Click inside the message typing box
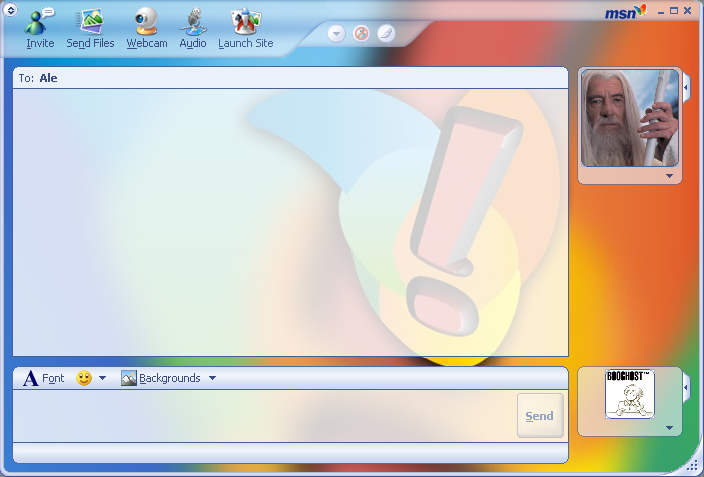 [x=260, y=415]
